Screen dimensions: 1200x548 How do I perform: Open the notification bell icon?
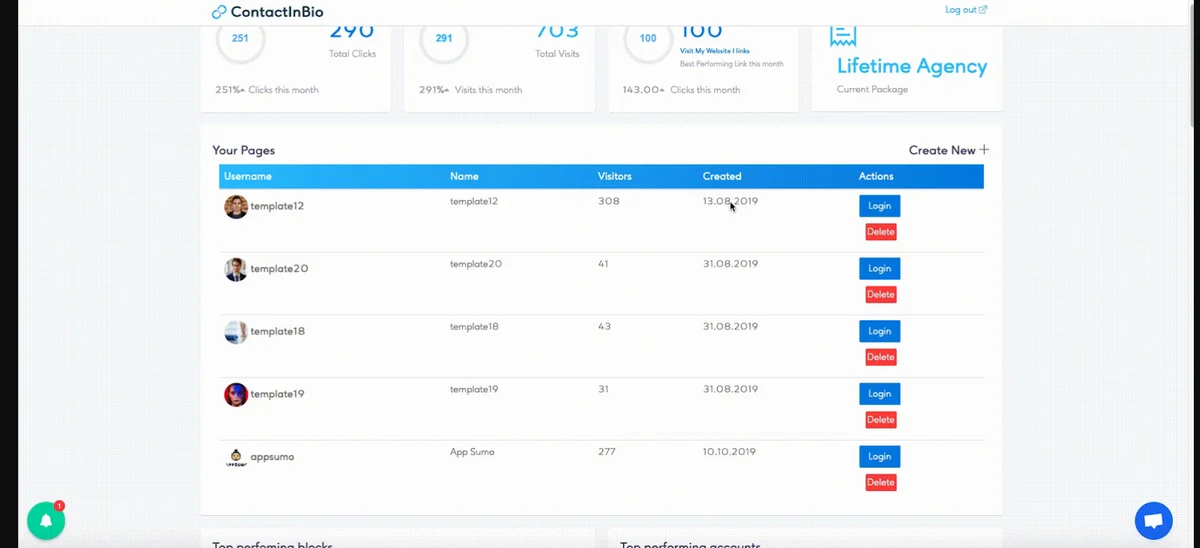point(46,520)
